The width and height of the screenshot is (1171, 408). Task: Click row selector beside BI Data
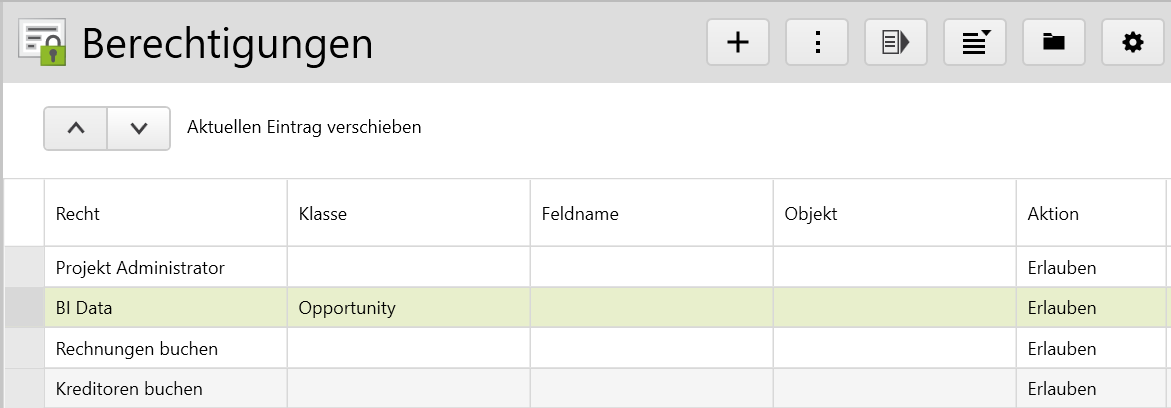[x=25, y=308]
